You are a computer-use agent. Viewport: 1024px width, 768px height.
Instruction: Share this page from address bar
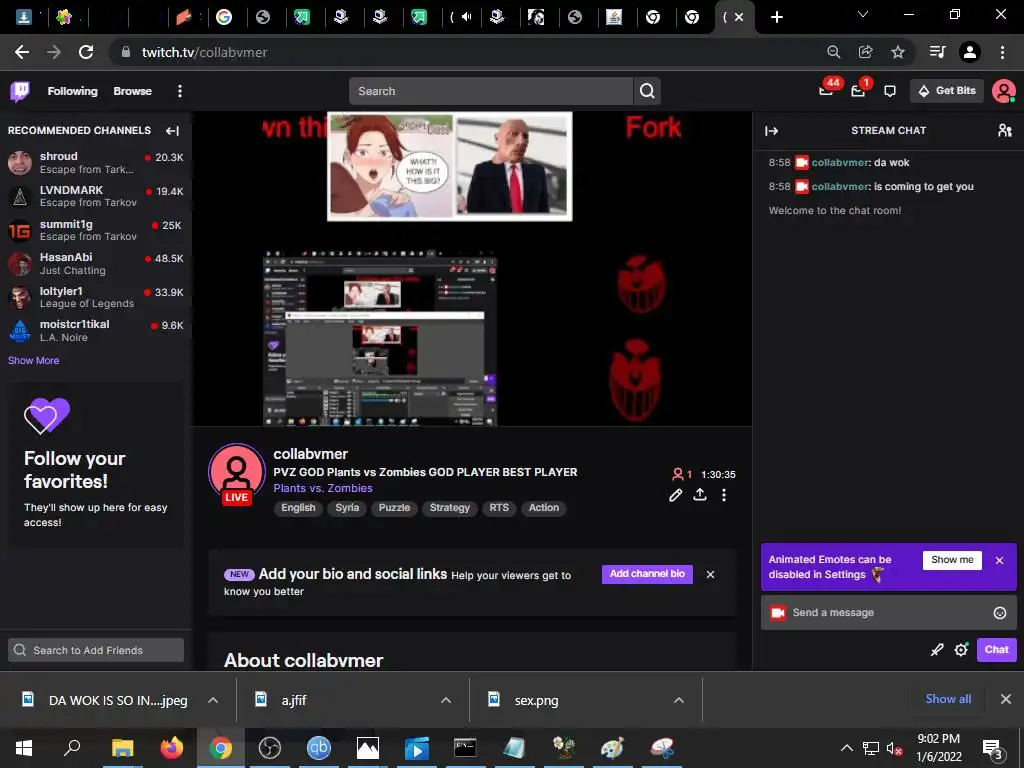coord(866,52)
